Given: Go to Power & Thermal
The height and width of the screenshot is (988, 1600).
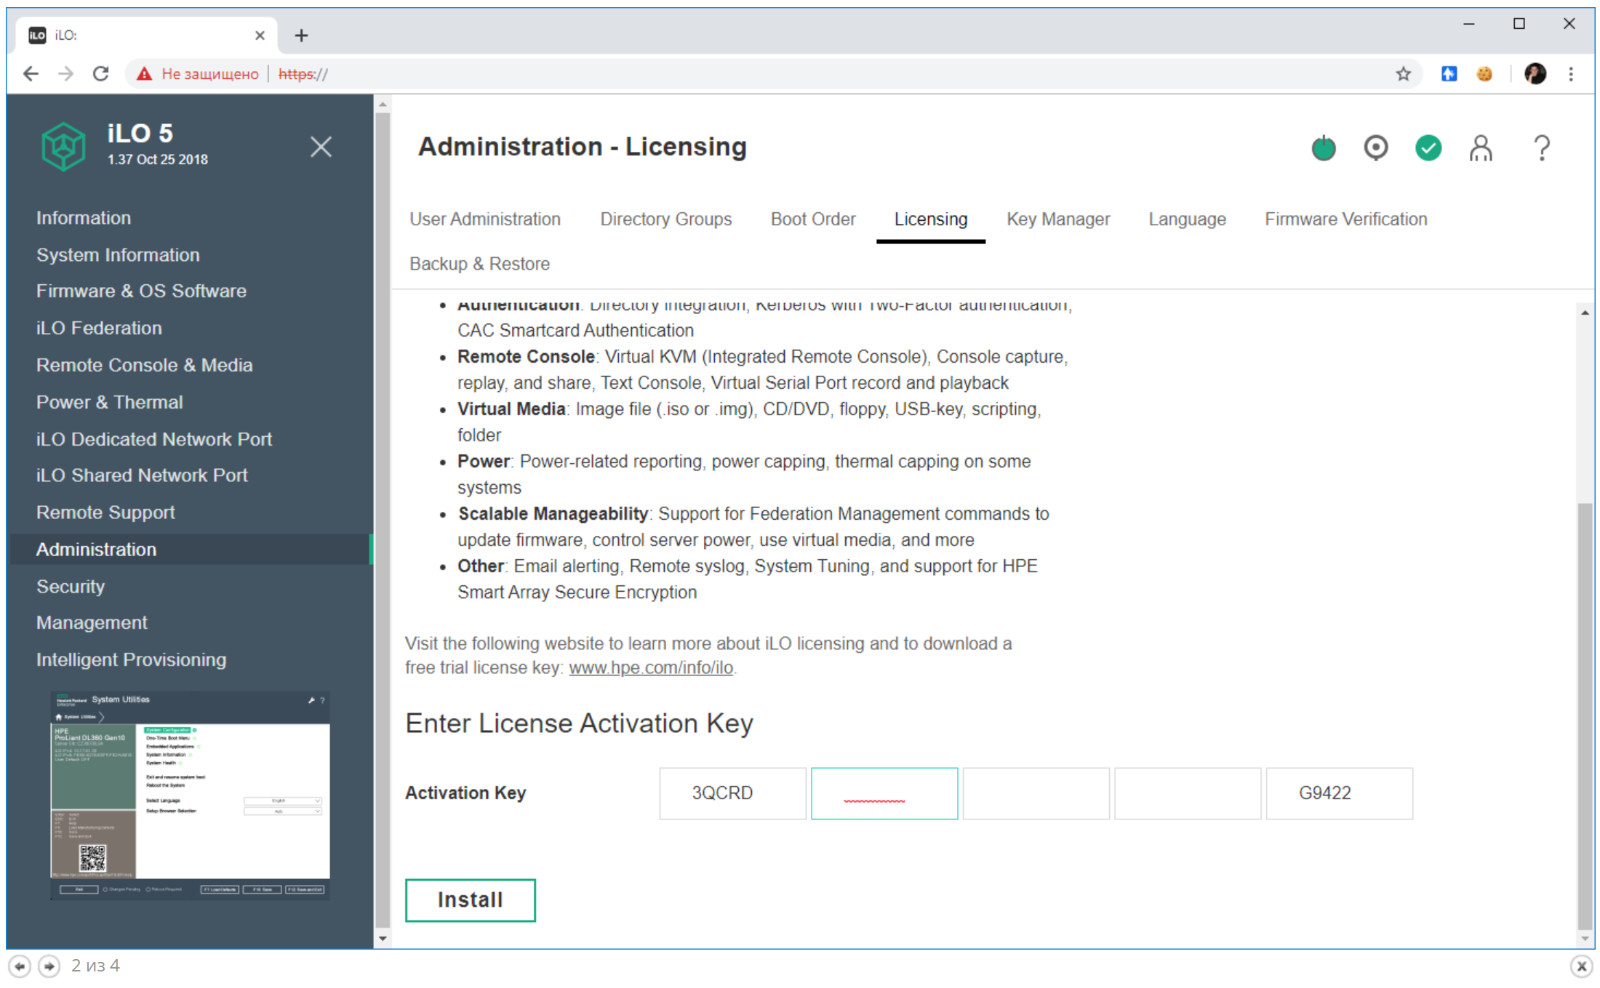Looking at the screenshot, I should point(110,402).
